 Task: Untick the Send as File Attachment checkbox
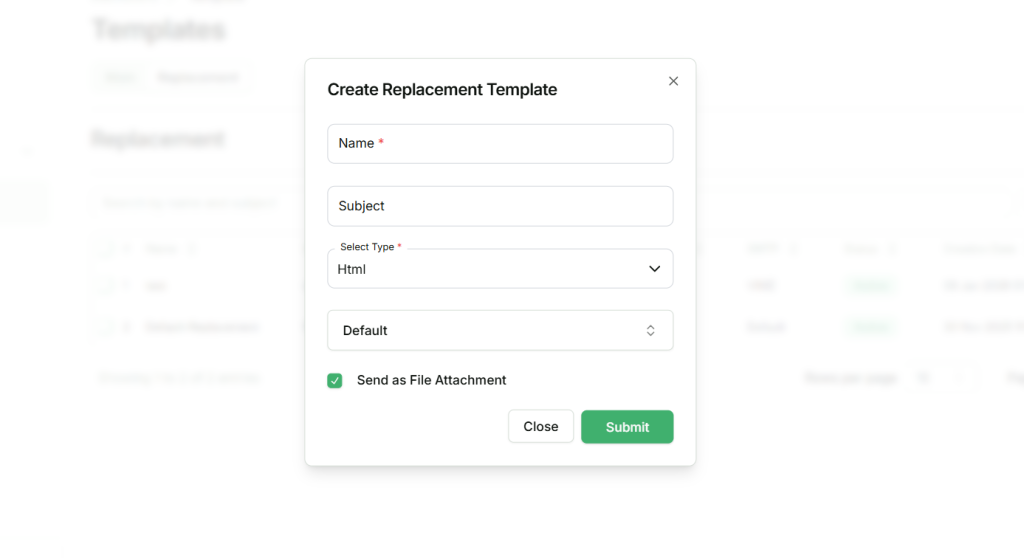coord(335,381)
